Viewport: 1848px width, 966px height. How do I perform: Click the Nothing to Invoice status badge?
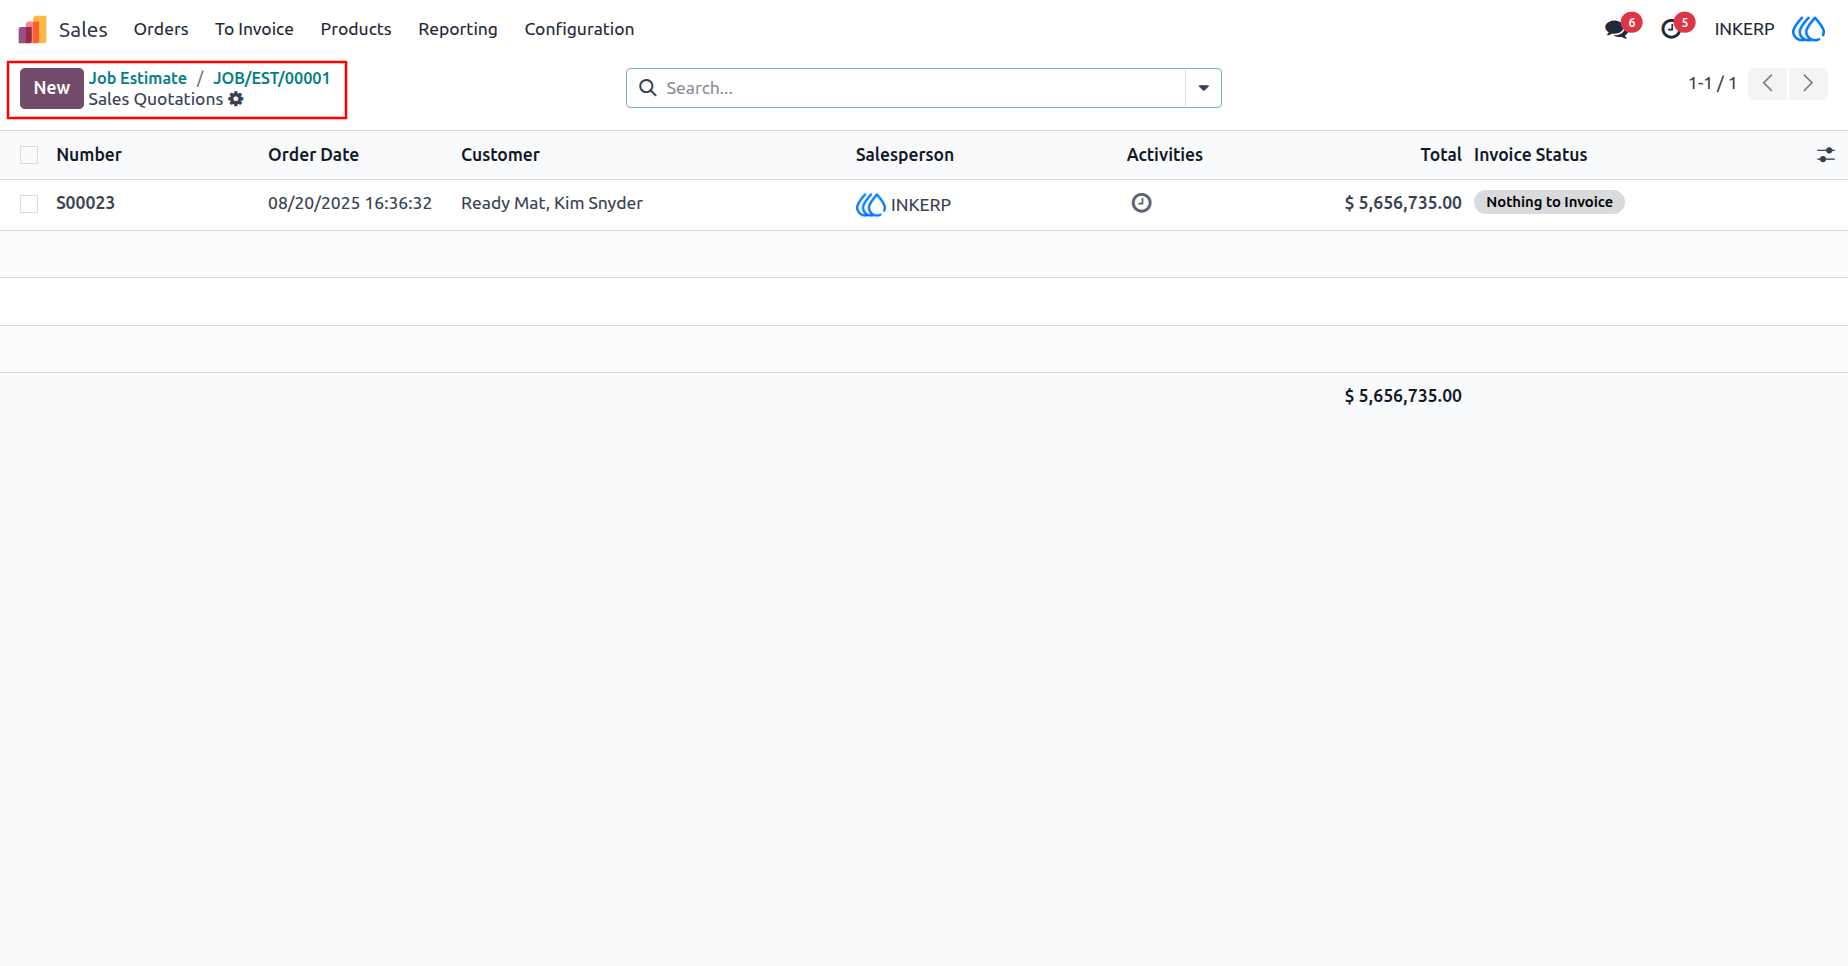pos(1549,202)
